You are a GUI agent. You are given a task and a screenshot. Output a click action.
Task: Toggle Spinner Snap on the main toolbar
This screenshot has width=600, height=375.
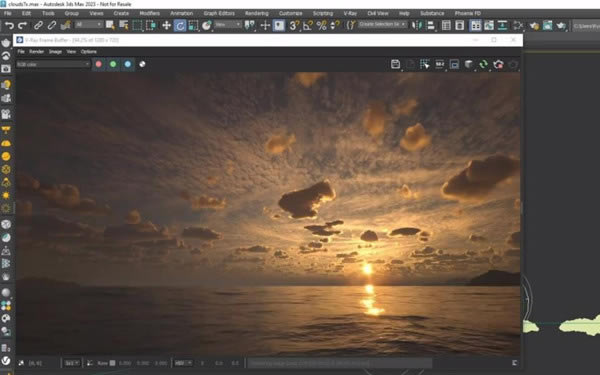click(334, 26)
